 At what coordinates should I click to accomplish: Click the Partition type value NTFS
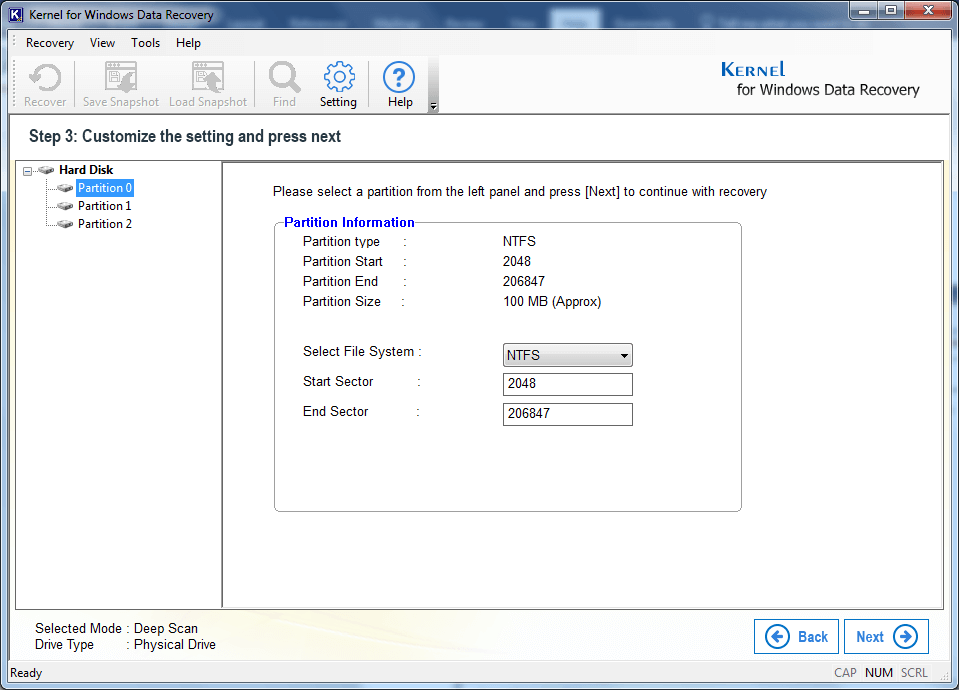519,242
